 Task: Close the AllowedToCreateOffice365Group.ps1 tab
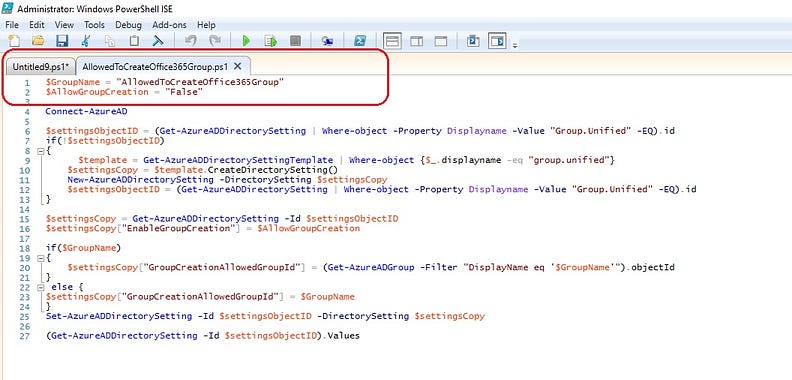pos(237,66)
